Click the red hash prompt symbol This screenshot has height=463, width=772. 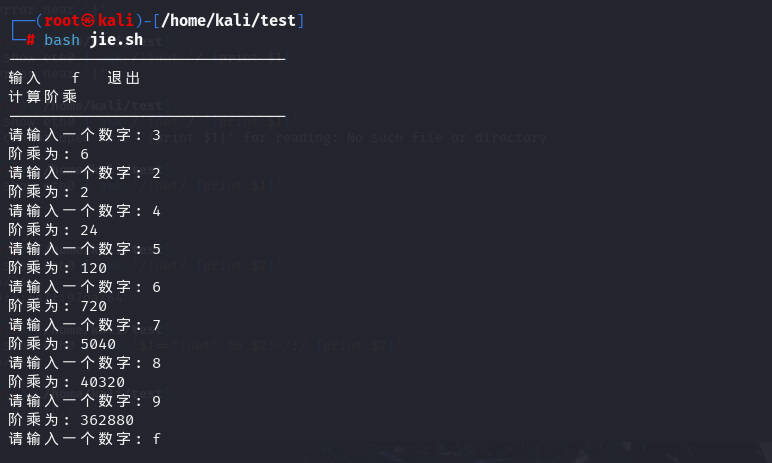click(x=31, y=40)
